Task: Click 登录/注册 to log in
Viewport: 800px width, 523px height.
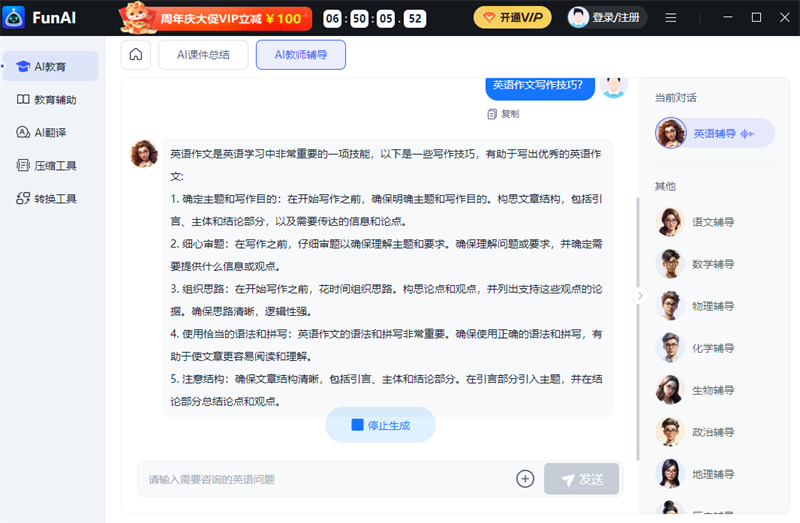Action: [607, 18]
